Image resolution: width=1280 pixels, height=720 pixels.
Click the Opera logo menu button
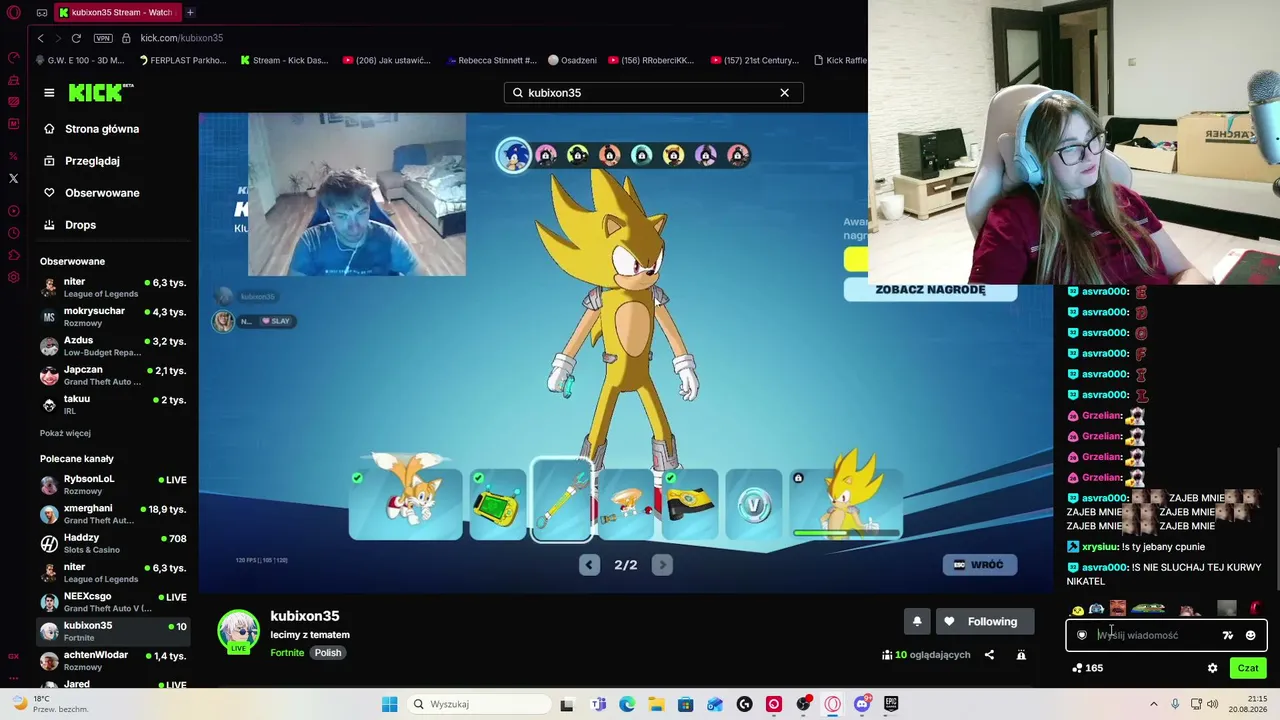pyautogui.click(x=14, y=13)
